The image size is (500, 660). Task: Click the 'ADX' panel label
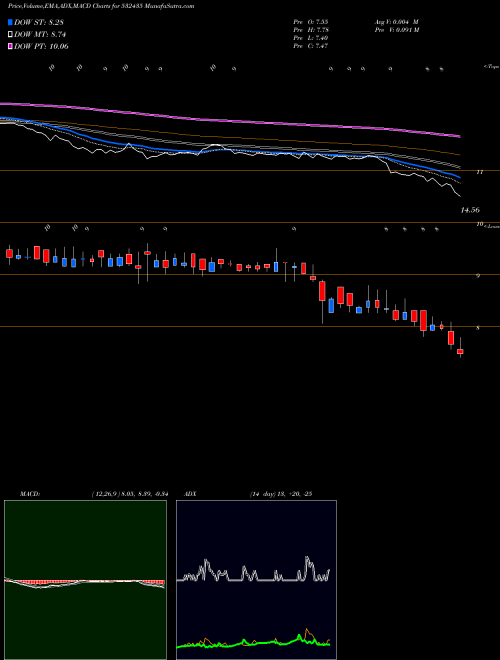click(x=191, y=494)
